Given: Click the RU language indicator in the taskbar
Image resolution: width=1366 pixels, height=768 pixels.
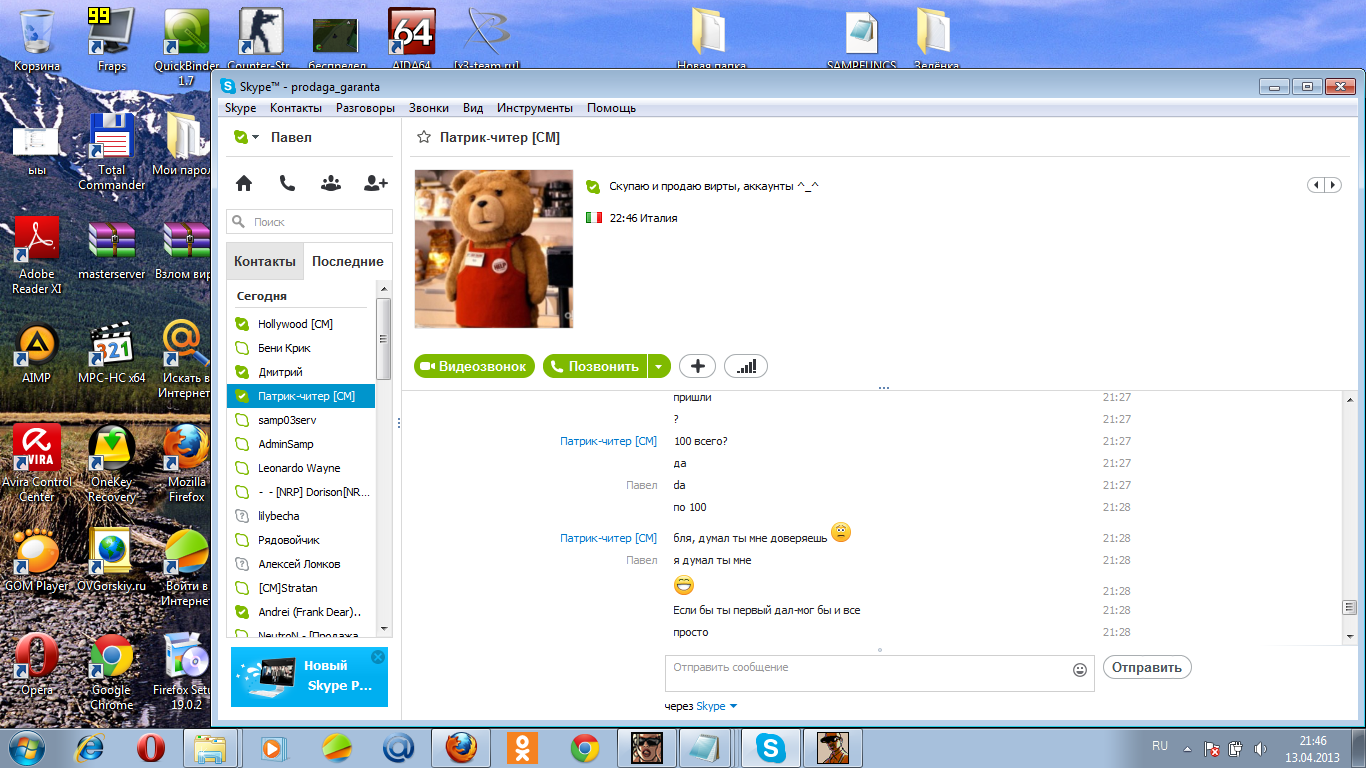Looking at the screenshot, I should (1160, 746).
